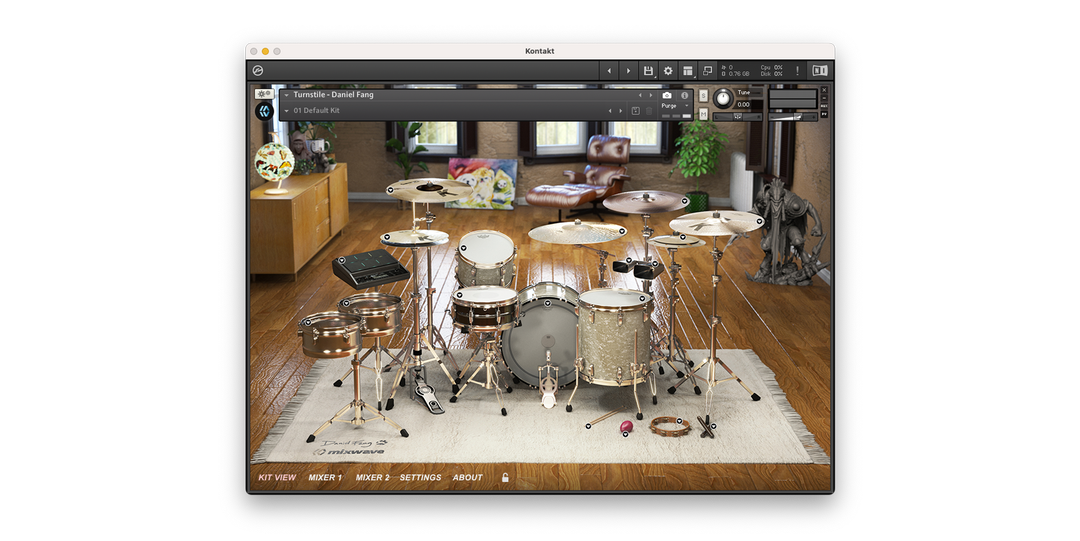Click the exclamation mark panic button
Screen dimensions: 1080x541
pos(797,71)
